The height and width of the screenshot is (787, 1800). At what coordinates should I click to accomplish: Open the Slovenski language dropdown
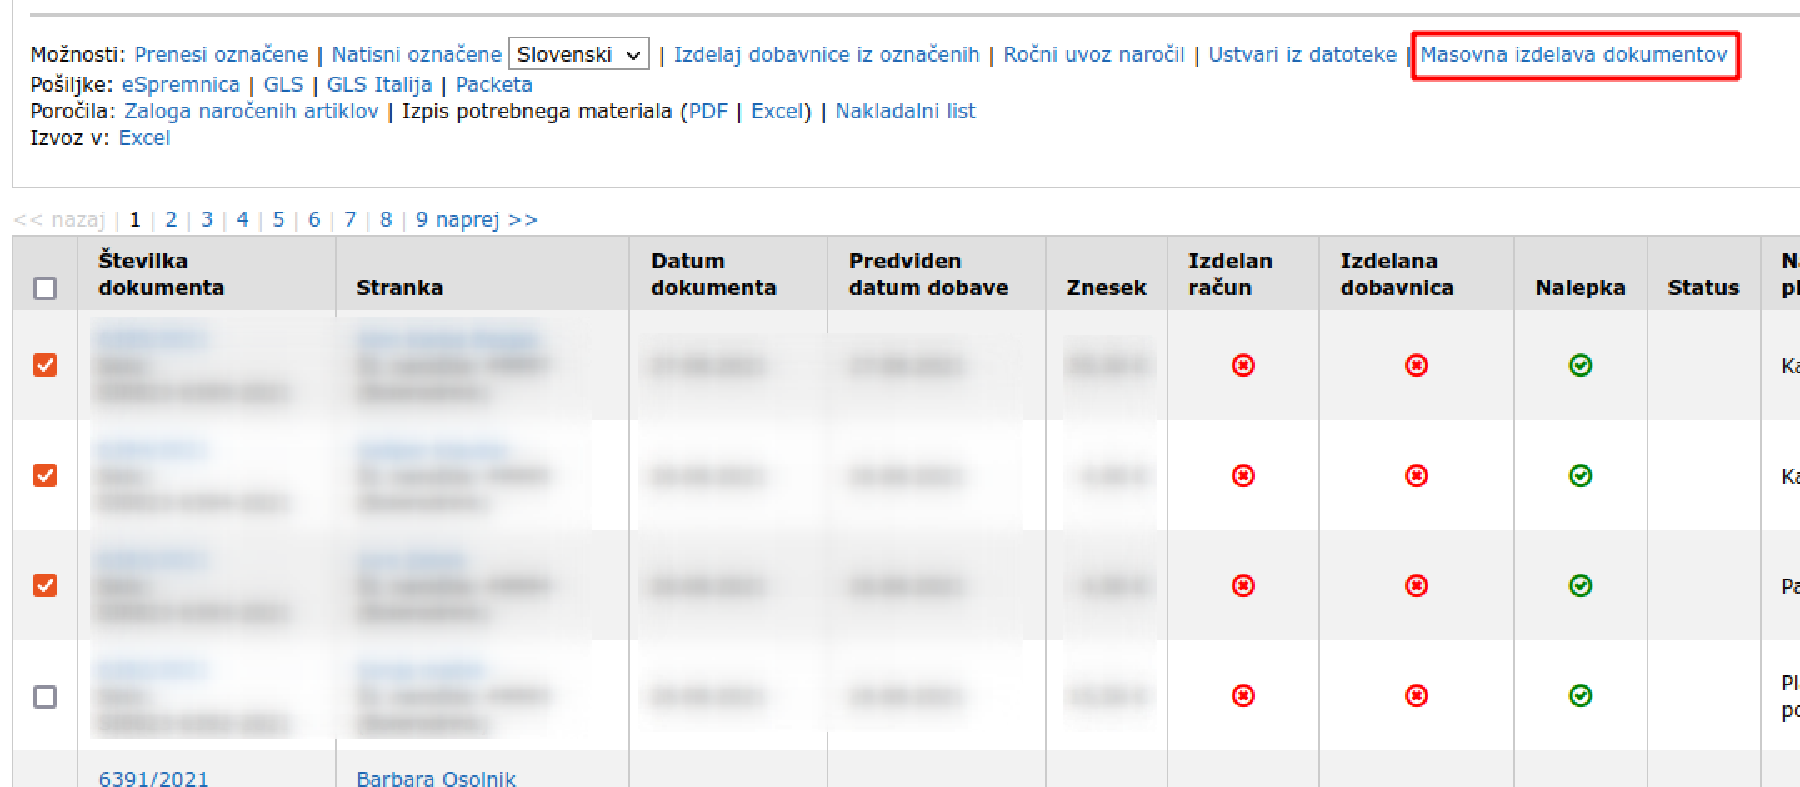click(578, 54)
